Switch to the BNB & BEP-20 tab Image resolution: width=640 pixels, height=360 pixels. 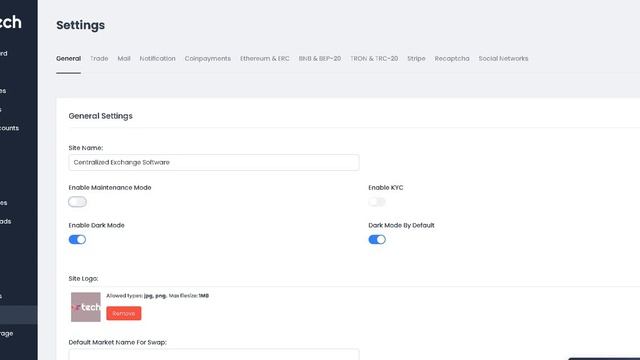pyautogui.click(x=320, y=59)
